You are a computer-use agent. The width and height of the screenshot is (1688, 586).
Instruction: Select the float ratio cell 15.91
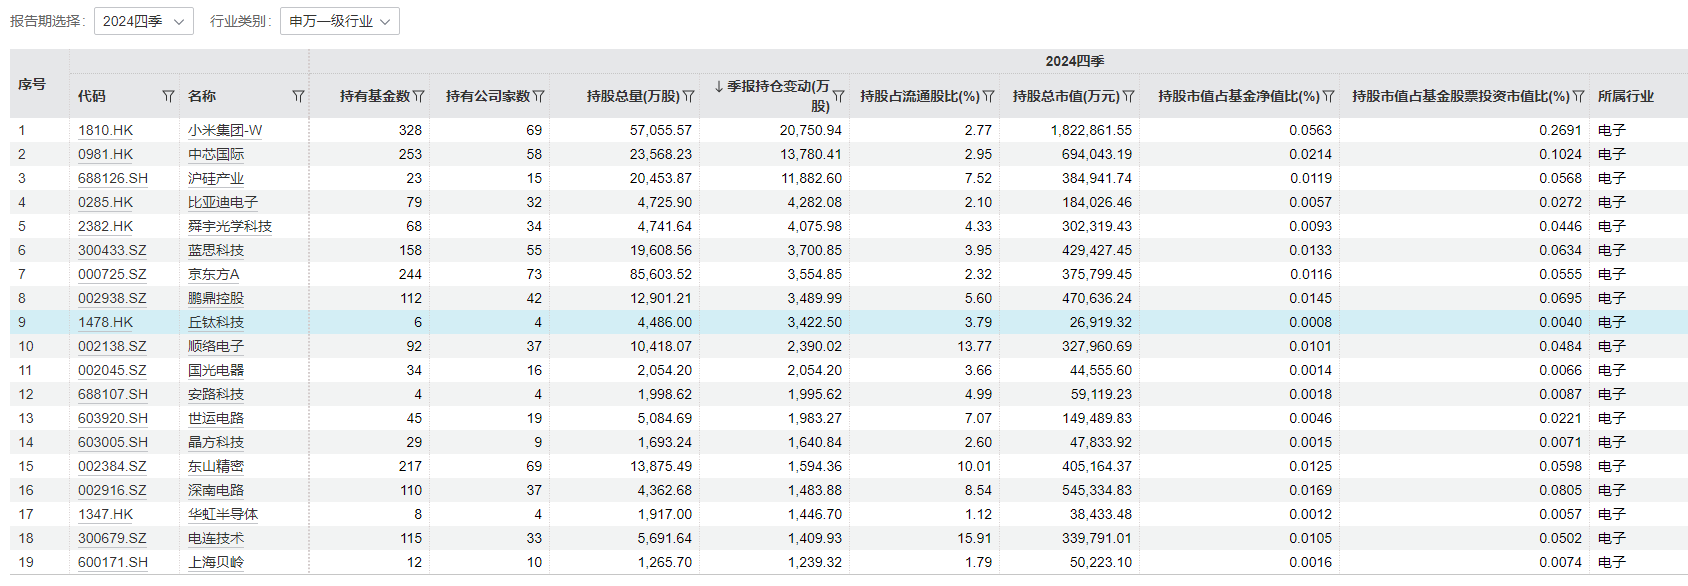point(975,538)
